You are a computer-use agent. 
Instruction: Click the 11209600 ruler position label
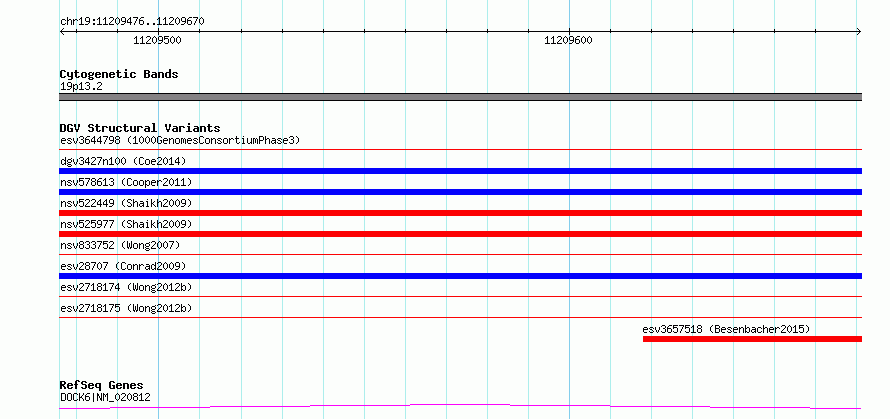[568, 40]
